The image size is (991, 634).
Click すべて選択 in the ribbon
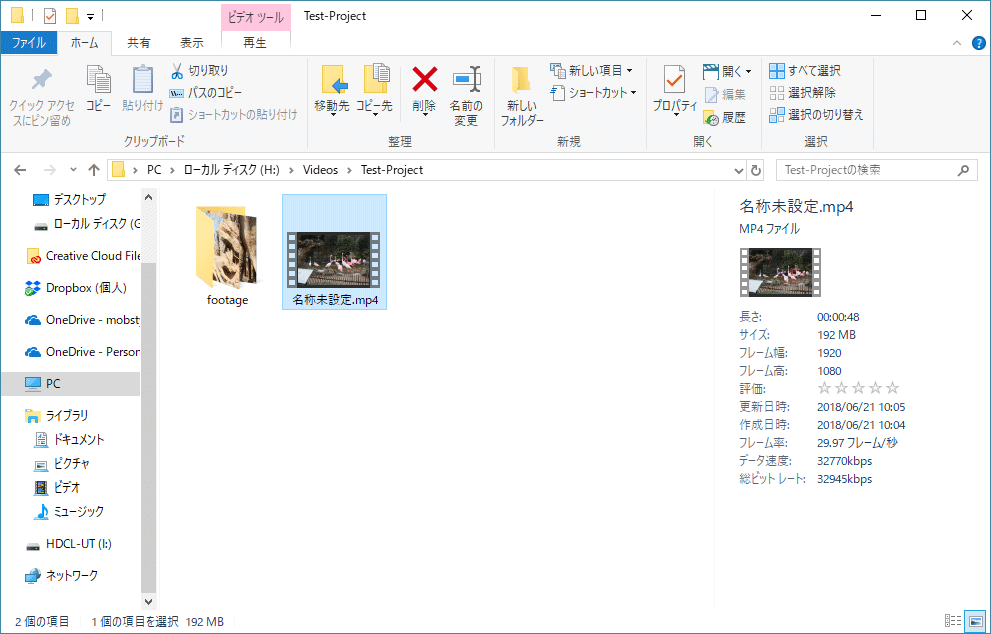(805, 71)
